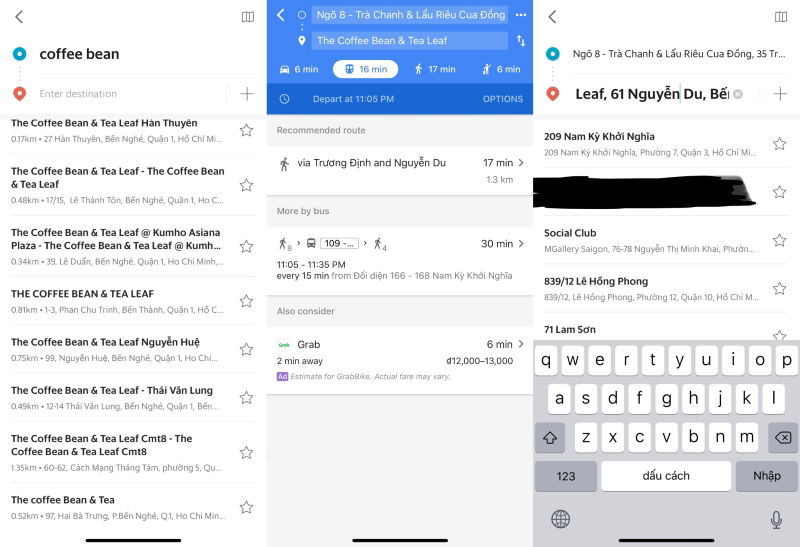Star The Coffee Bean & Tea Leaf Cmt8
800x547 pixels.
coord(246,452)
